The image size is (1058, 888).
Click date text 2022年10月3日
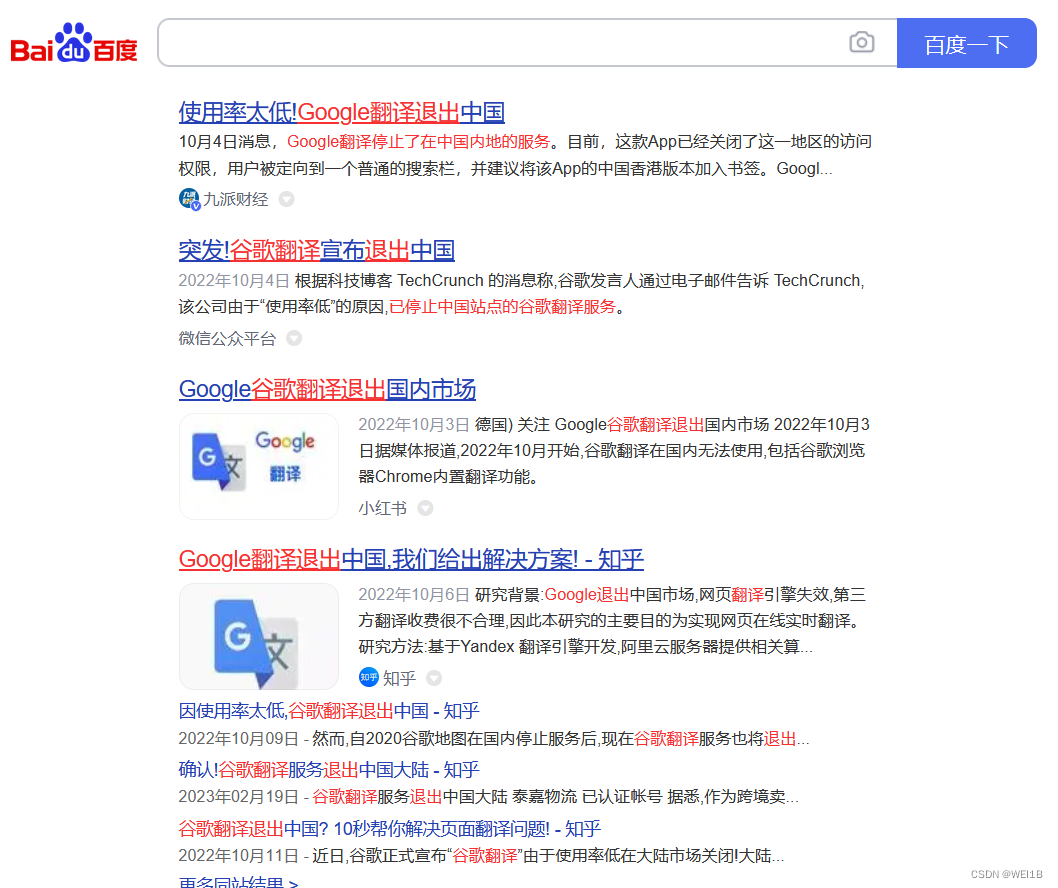[414, 424]
